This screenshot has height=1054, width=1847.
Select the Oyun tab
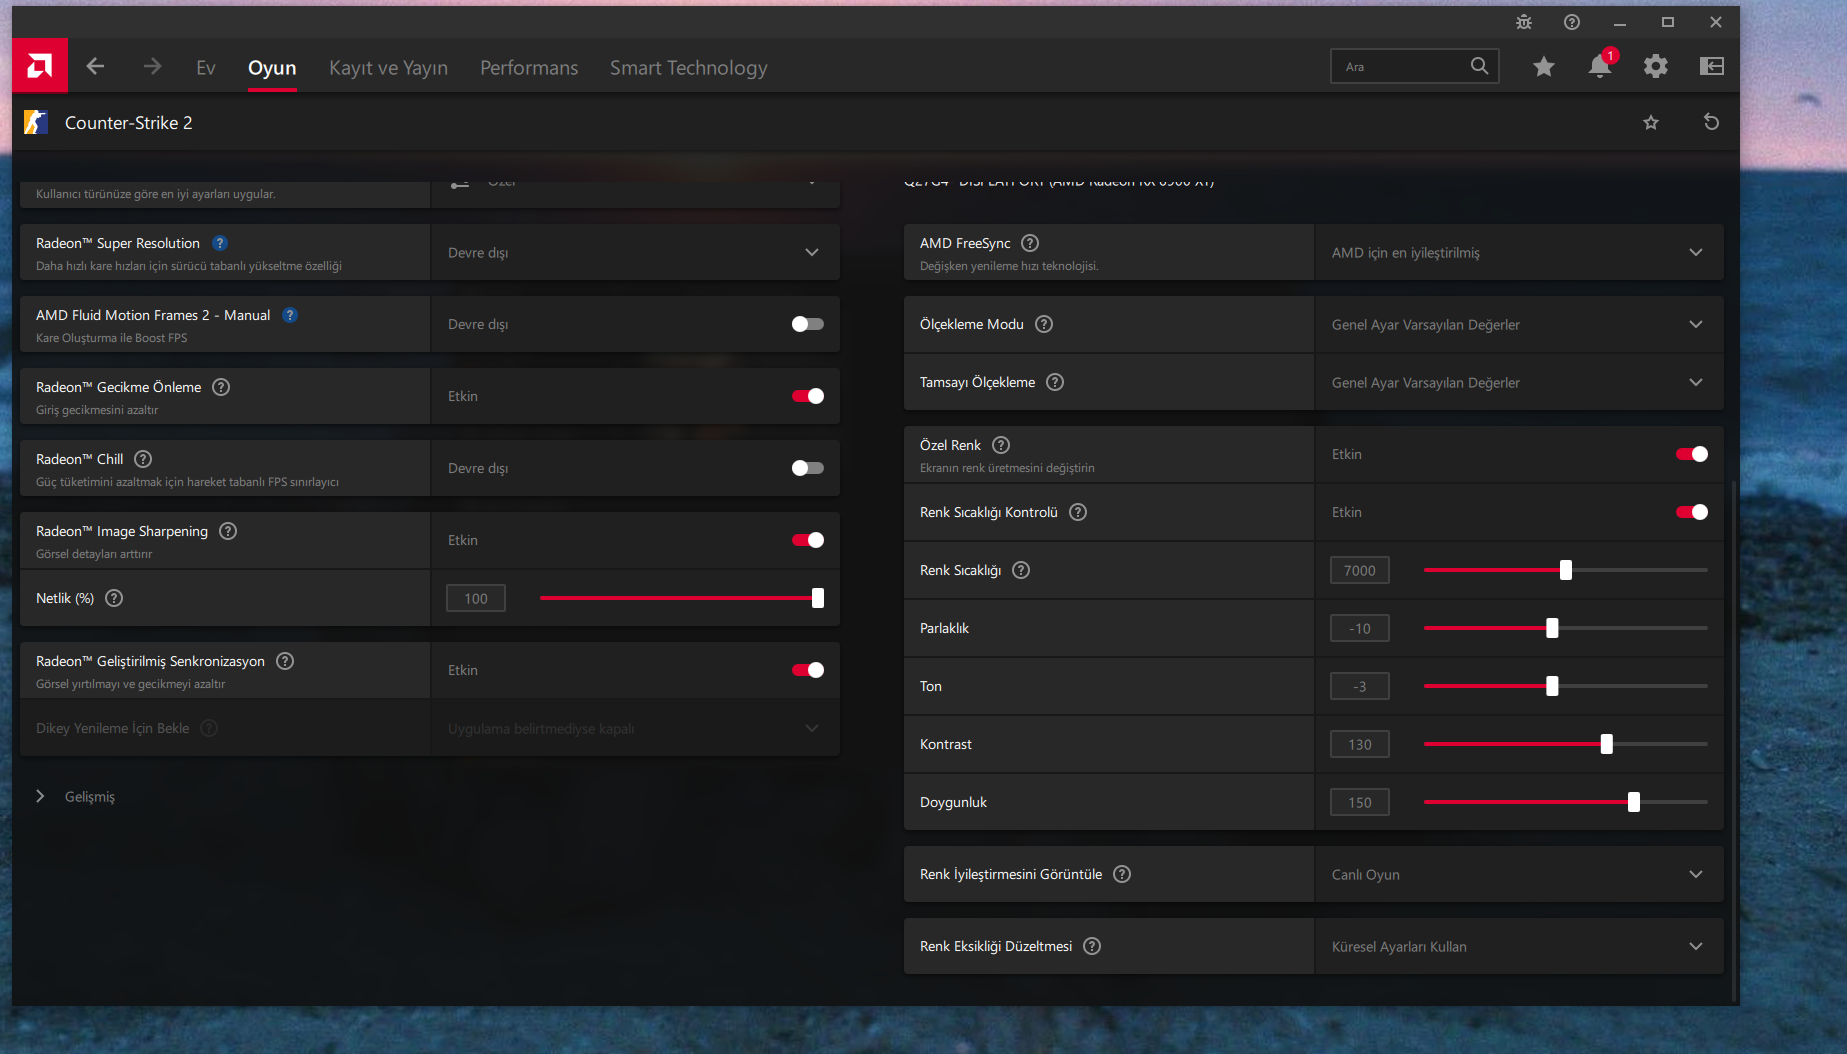pos(272,67)
